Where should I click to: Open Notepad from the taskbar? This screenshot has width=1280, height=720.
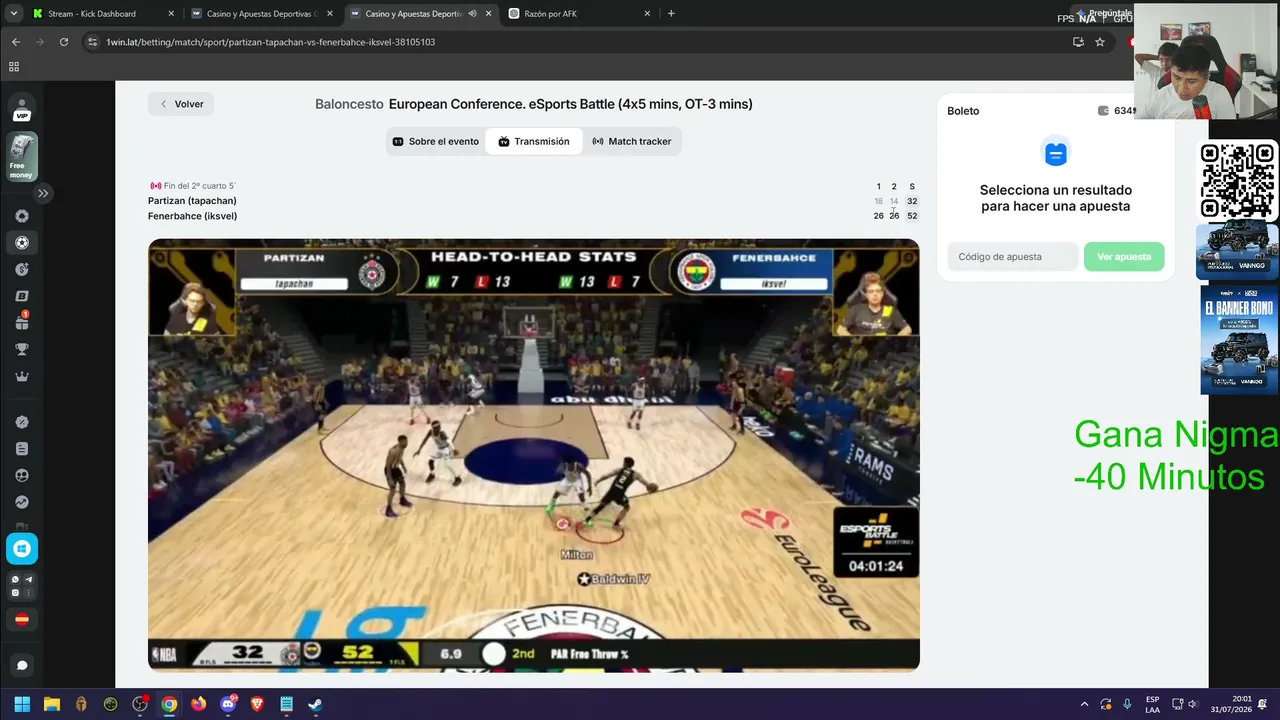click(286, 704)
